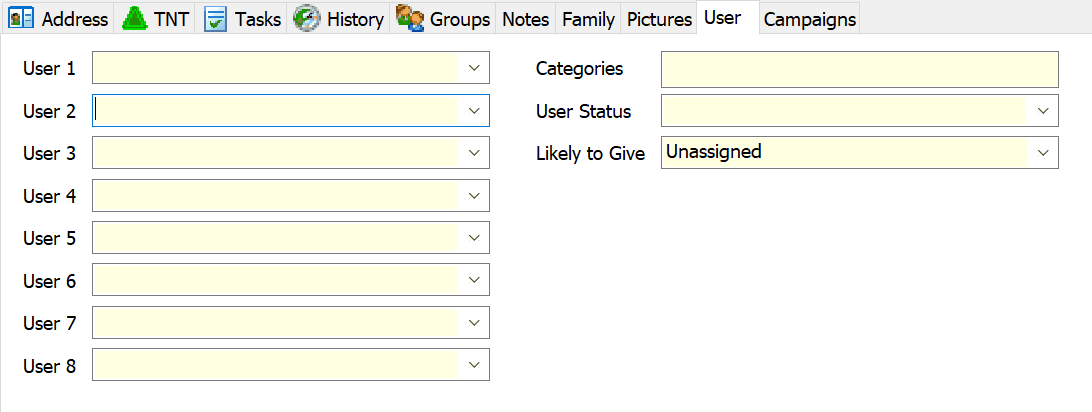Switch to the Family tab
Image resolution: width=1092 pixels, height=412 pixels.
tap(588, 19)
